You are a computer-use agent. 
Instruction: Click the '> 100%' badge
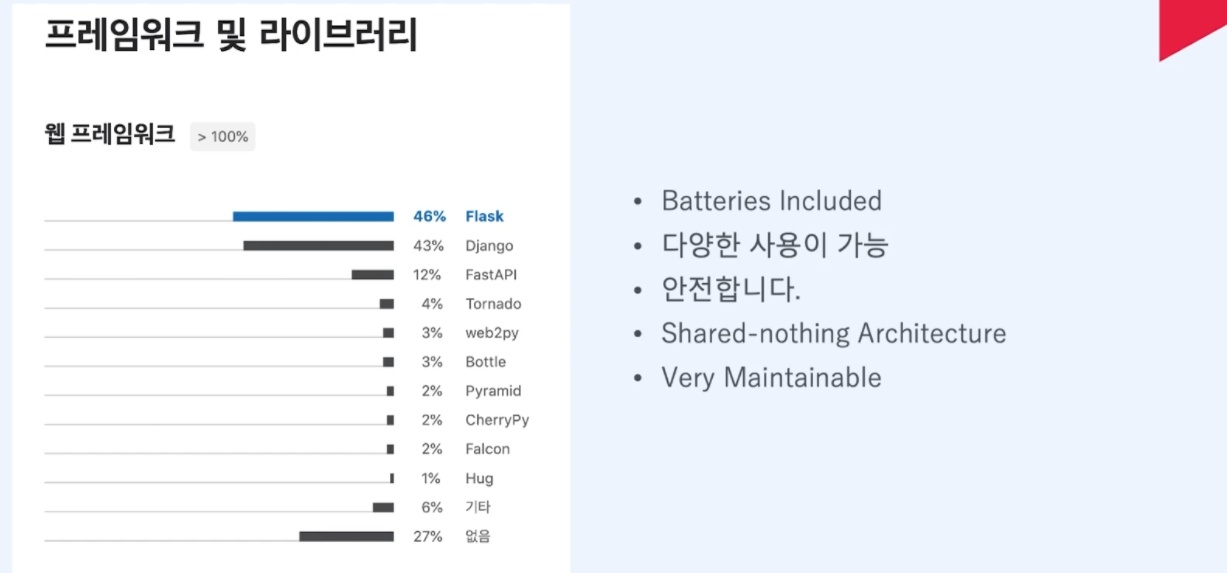pyautogui.click(x=223, y=136)
